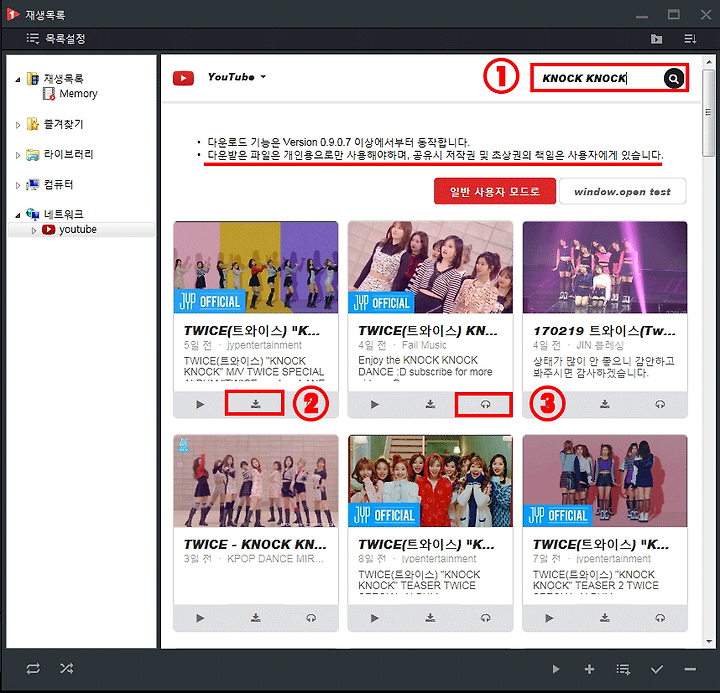Screen dimensions: 720x693
Task: Collapse the 재생목록 tree node
Action: [x=18, y=80]
